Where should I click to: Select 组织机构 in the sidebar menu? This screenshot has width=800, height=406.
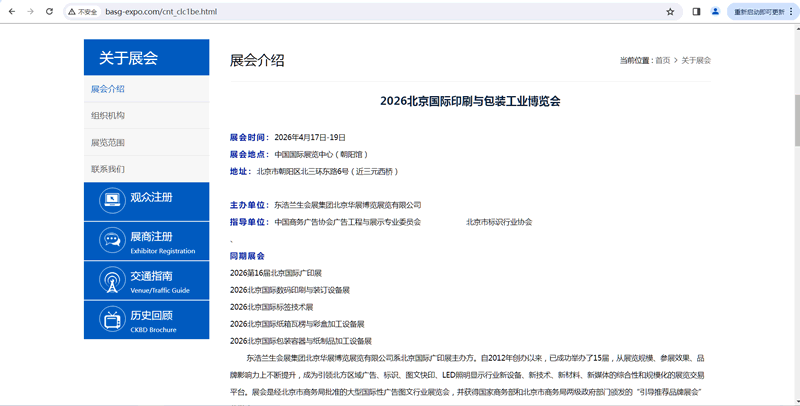coord(108,116)
